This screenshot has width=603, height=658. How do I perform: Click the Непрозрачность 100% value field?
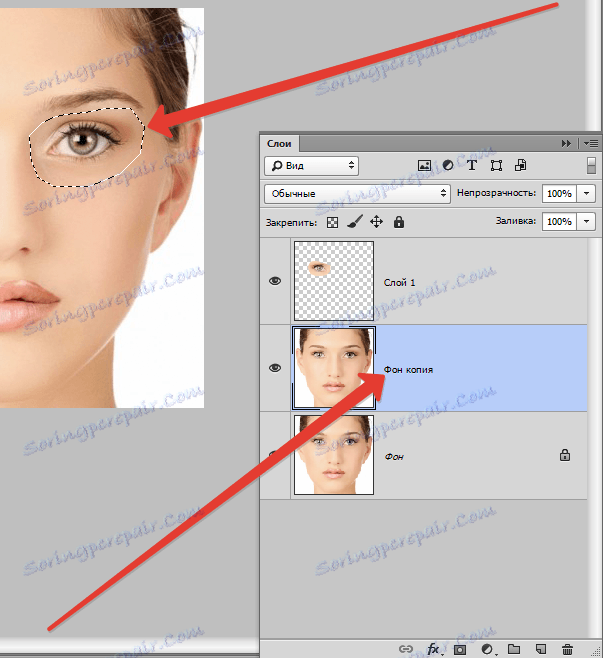tap(559, 193)
